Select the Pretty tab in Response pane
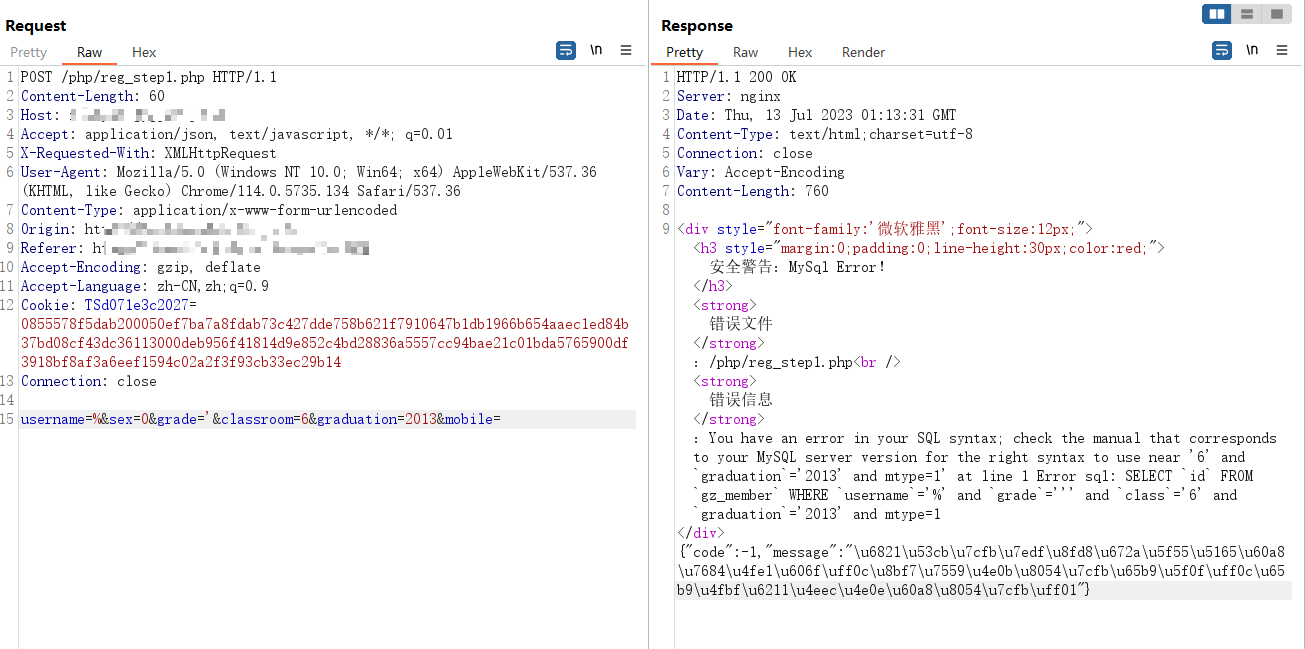Viewport: 1305px width, 649px height. 685,52
